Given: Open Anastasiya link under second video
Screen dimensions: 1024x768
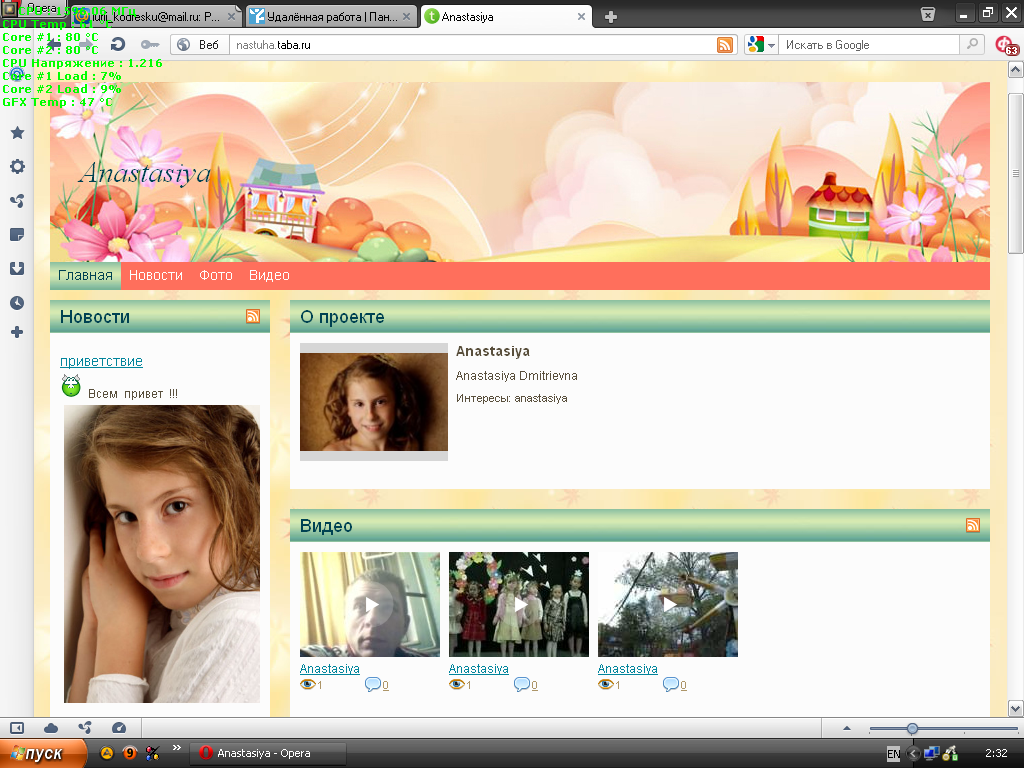Looking at the screenshot, I should [x=478, y=669].
